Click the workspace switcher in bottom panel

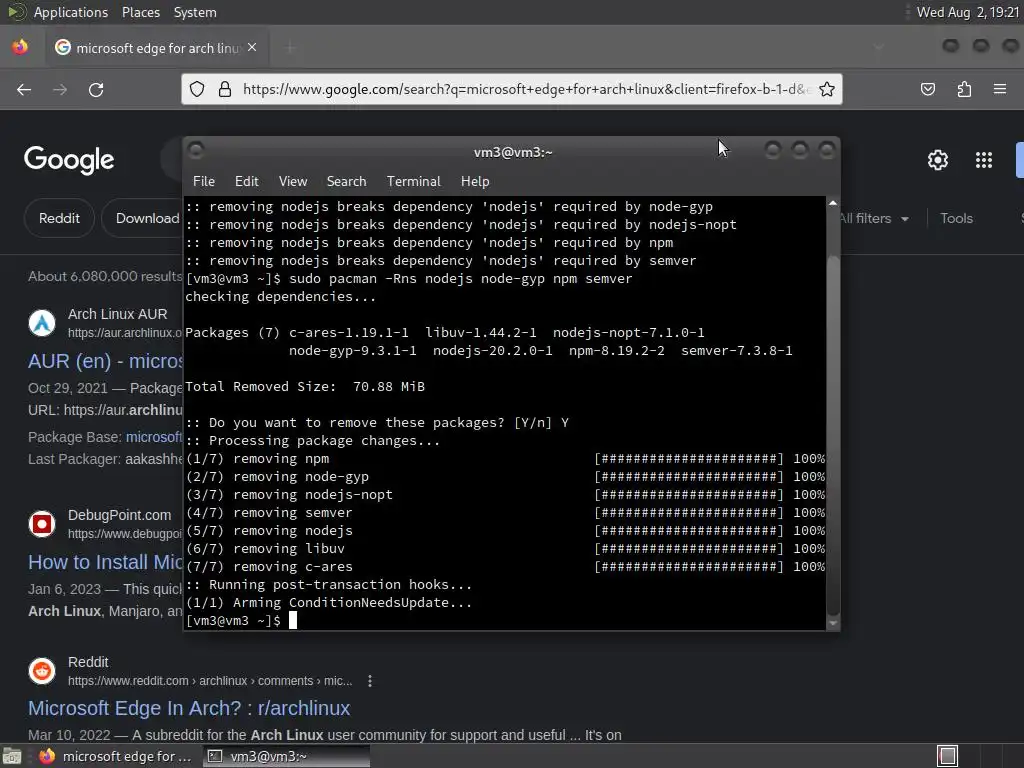947,756
